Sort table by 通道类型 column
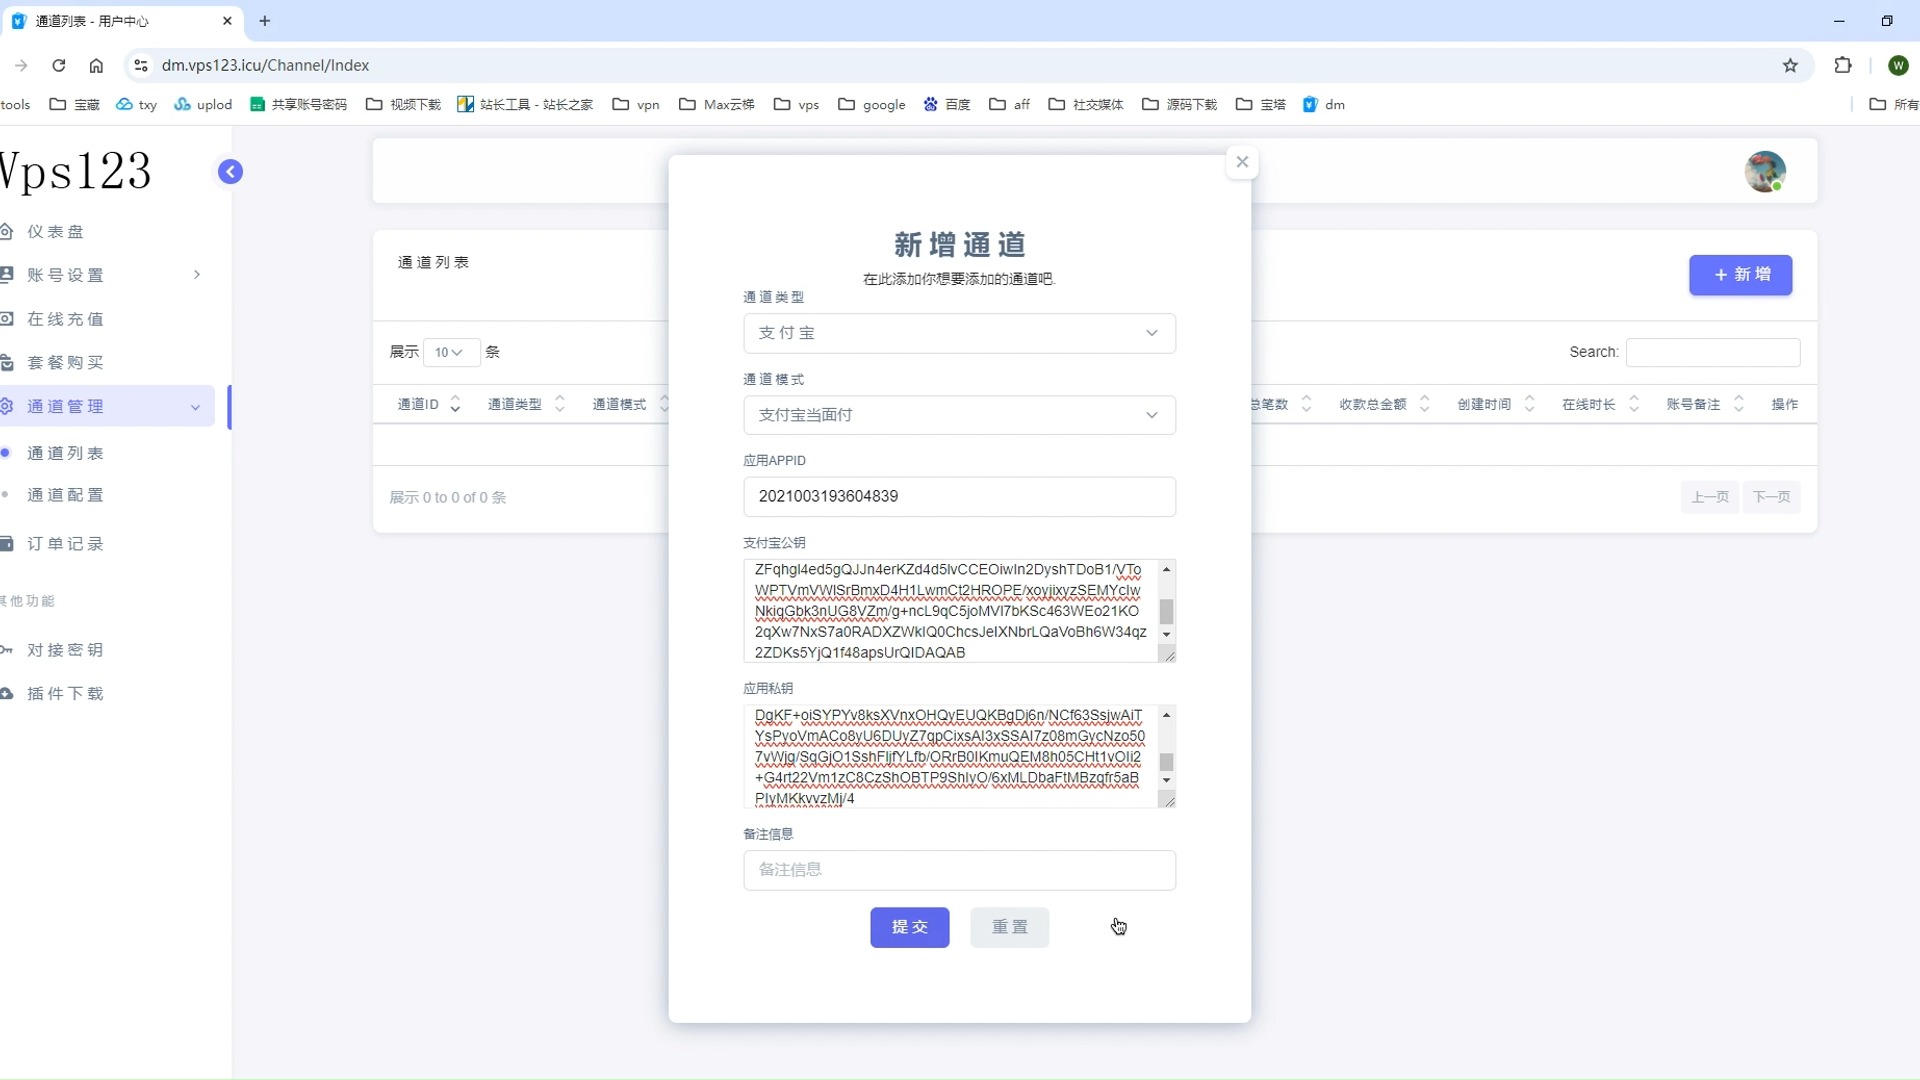The width and height of the screenshot is (1920, 1080). coord(526,404)
